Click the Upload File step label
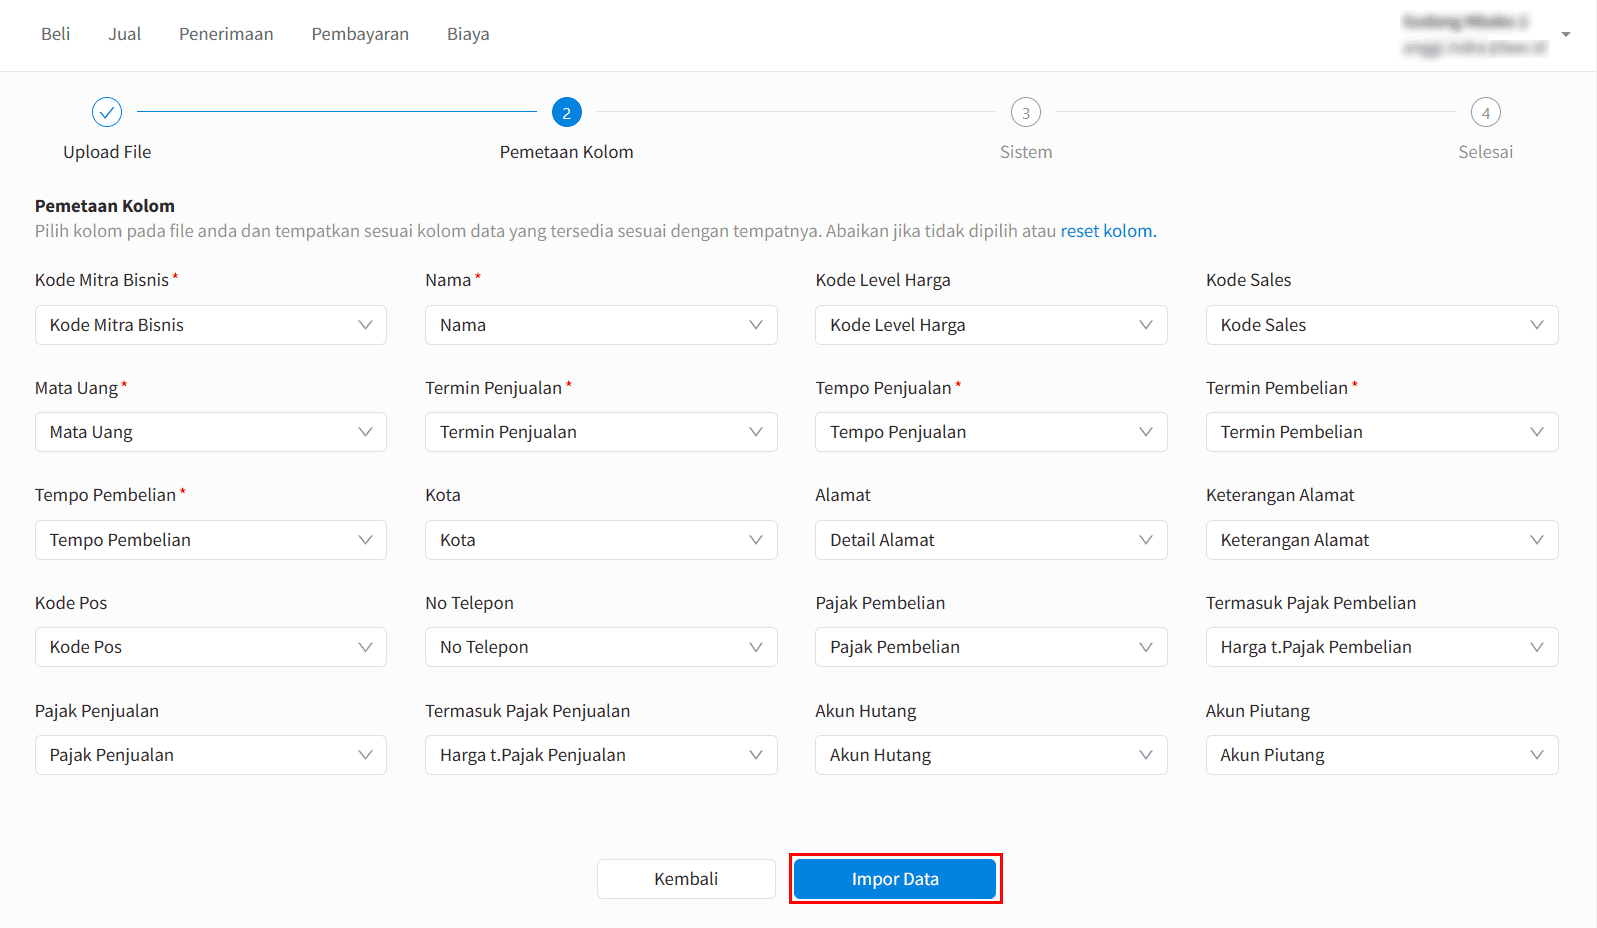The height and width of the screenshot is (928, 1597). pyautogui.click(x=107, y=152)
